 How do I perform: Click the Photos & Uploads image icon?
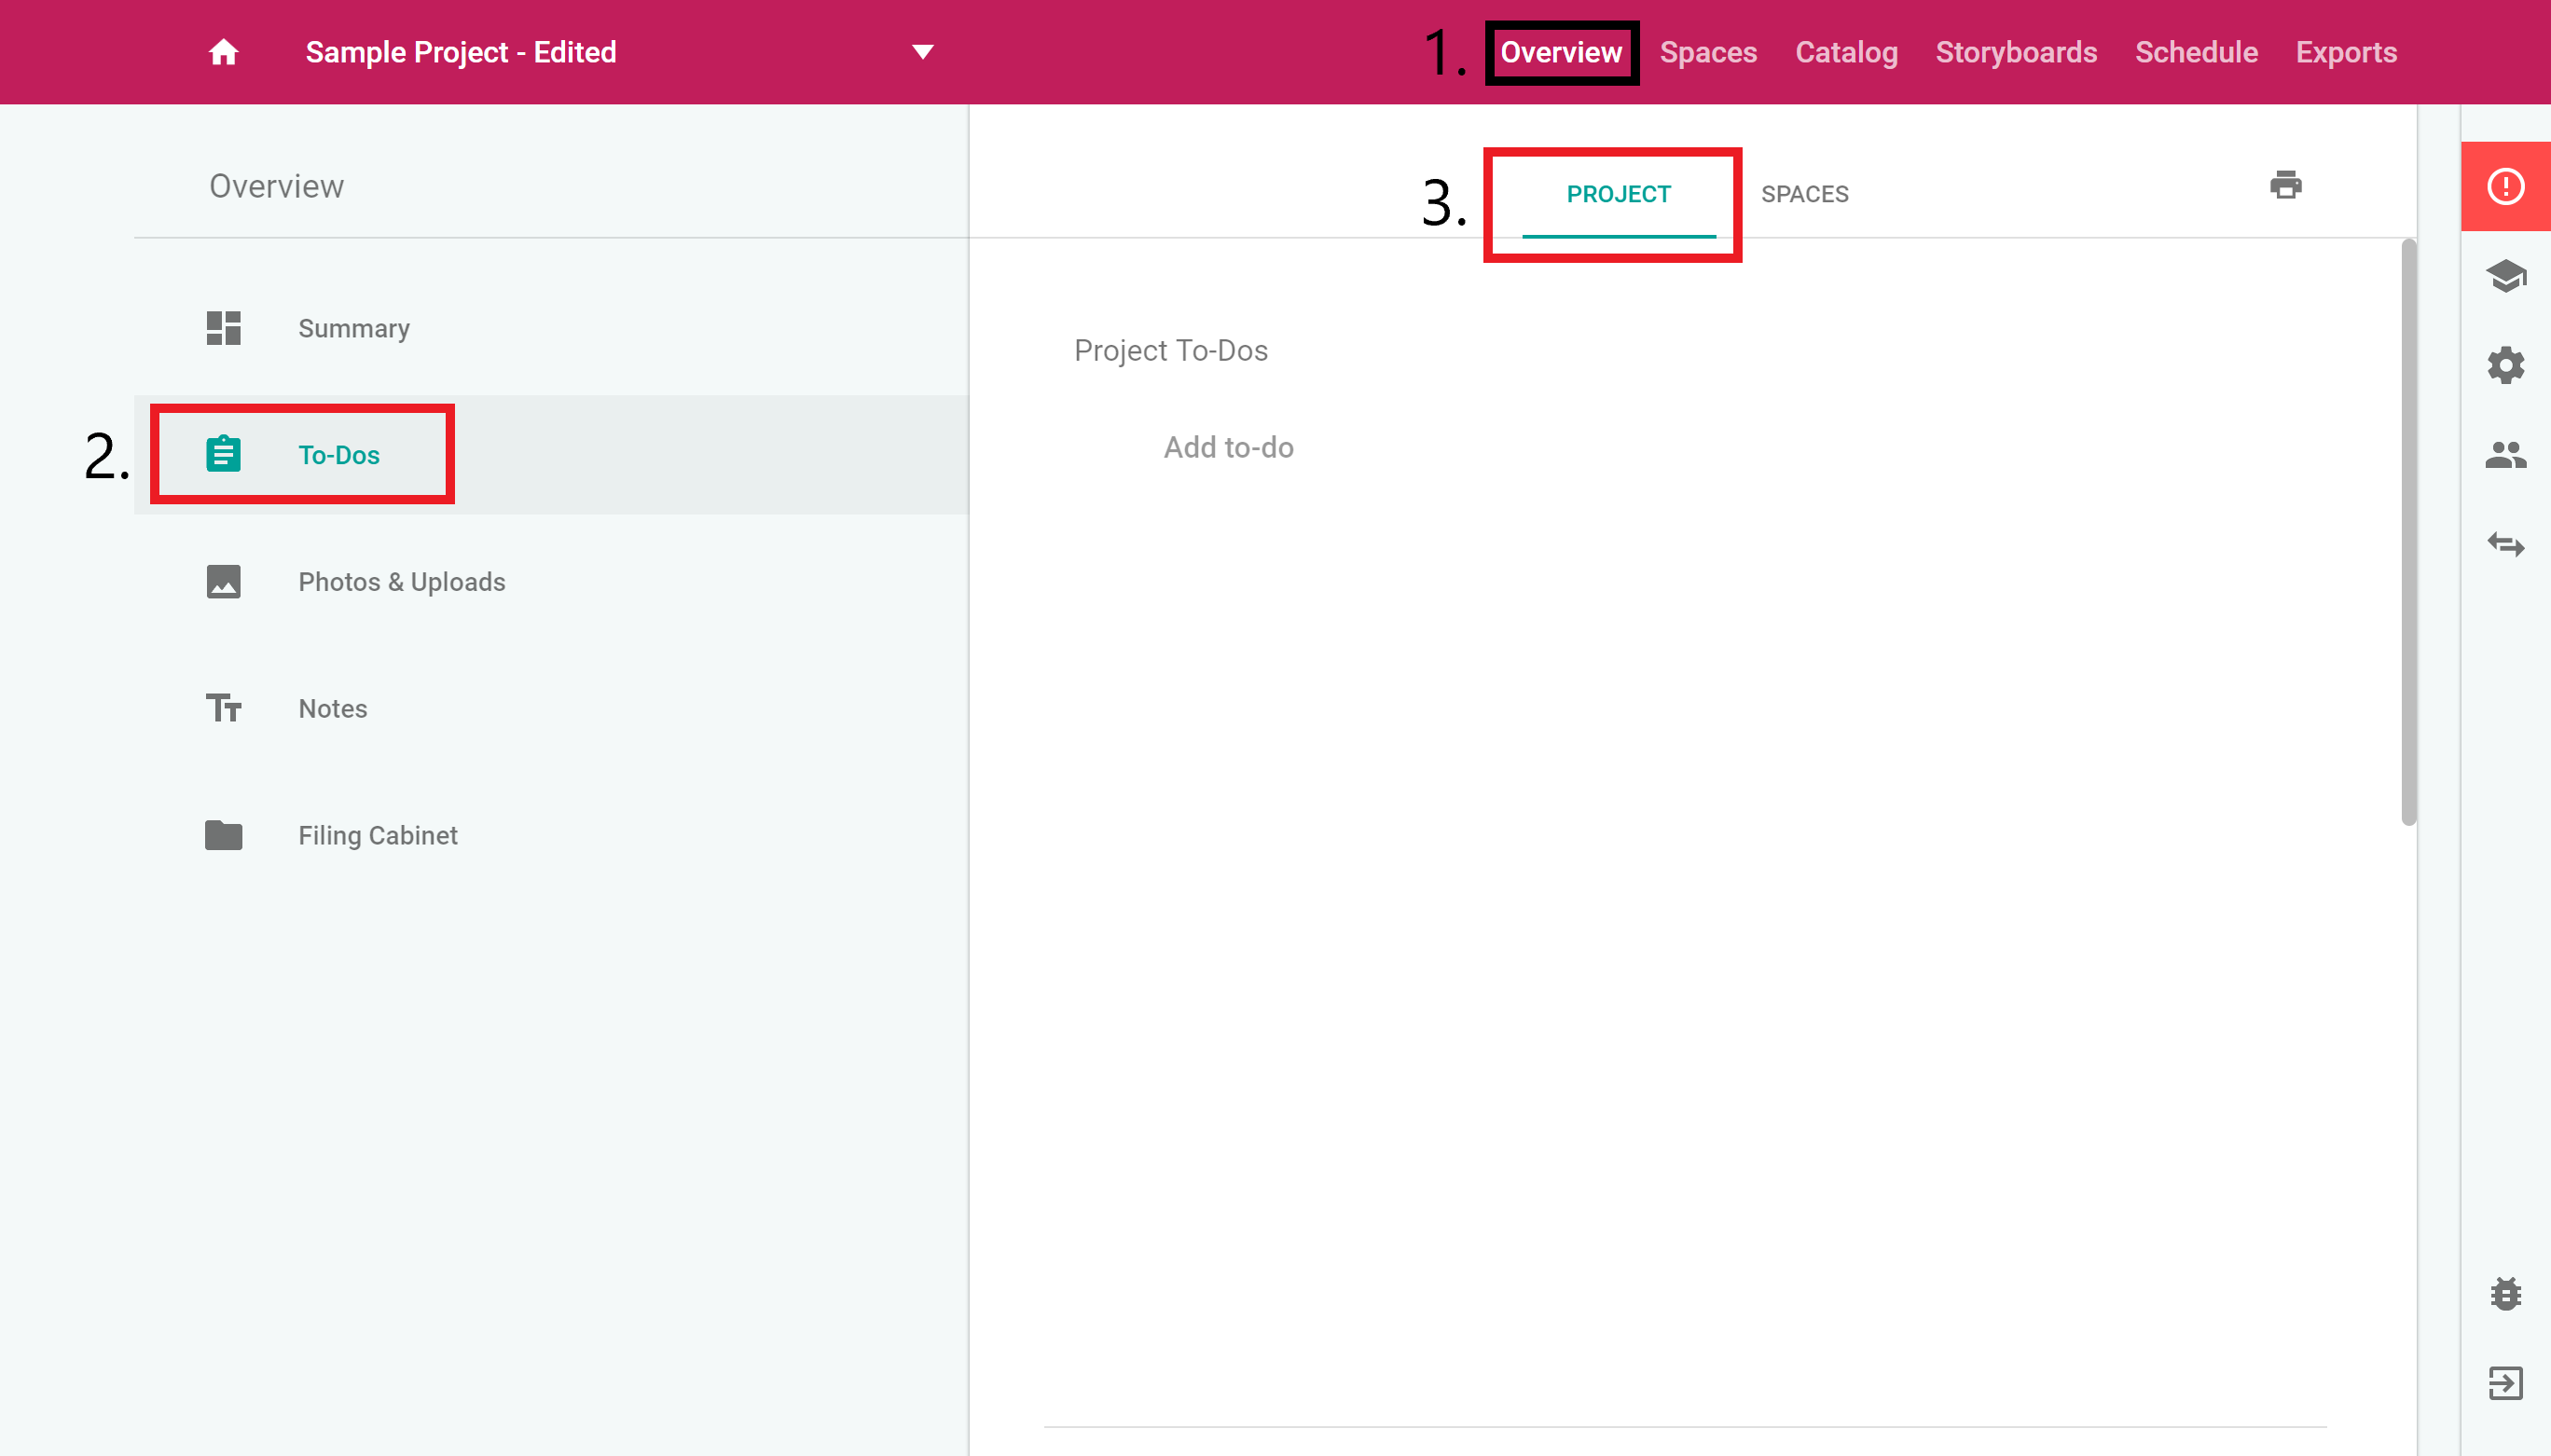point(223,581)
